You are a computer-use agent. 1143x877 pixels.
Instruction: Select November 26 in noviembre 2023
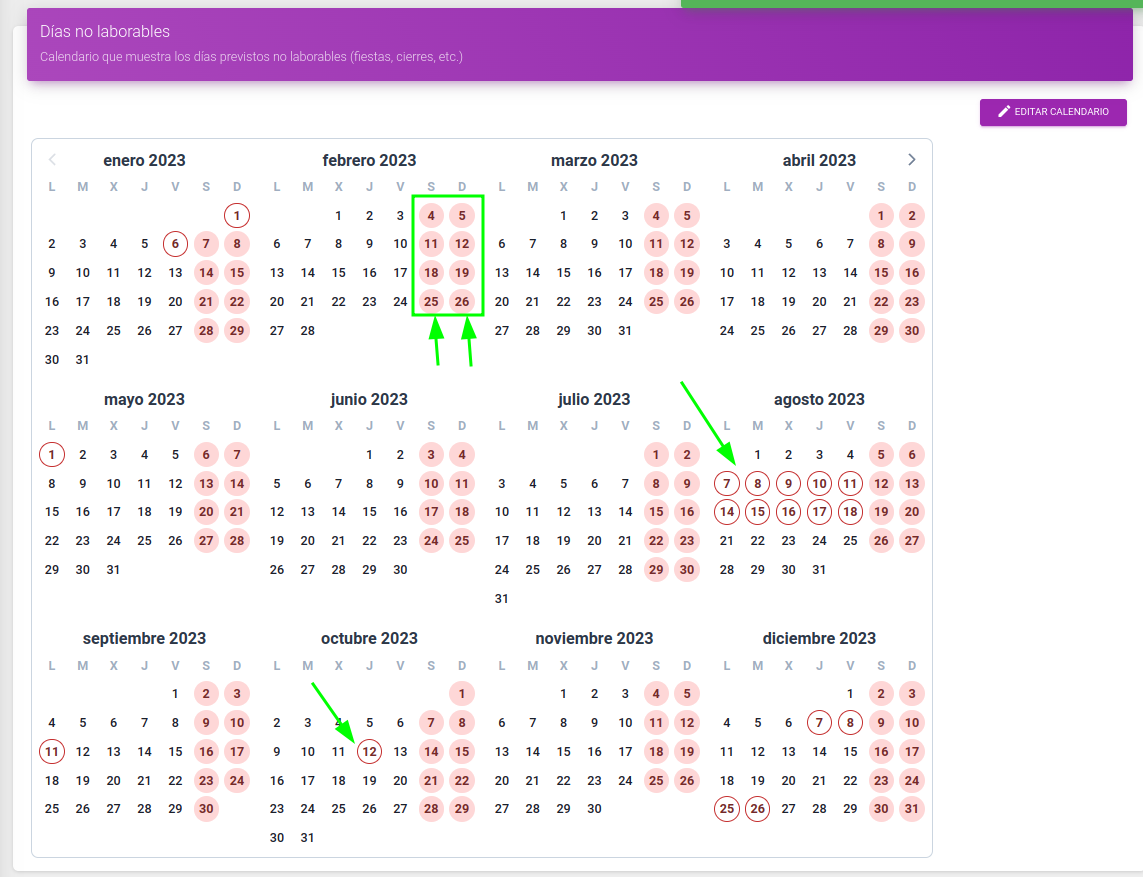pos(687,781)
